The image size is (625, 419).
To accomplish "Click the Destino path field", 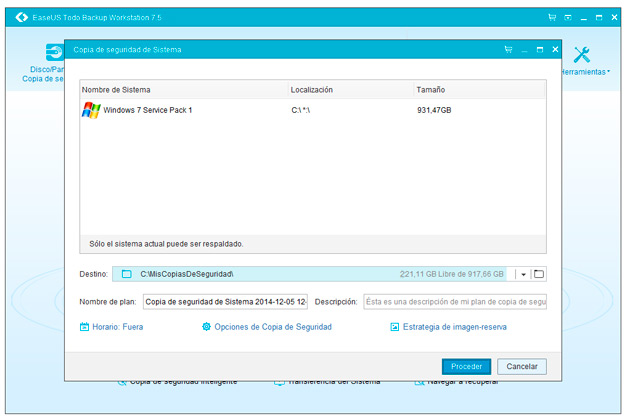I will click(309, 274).
